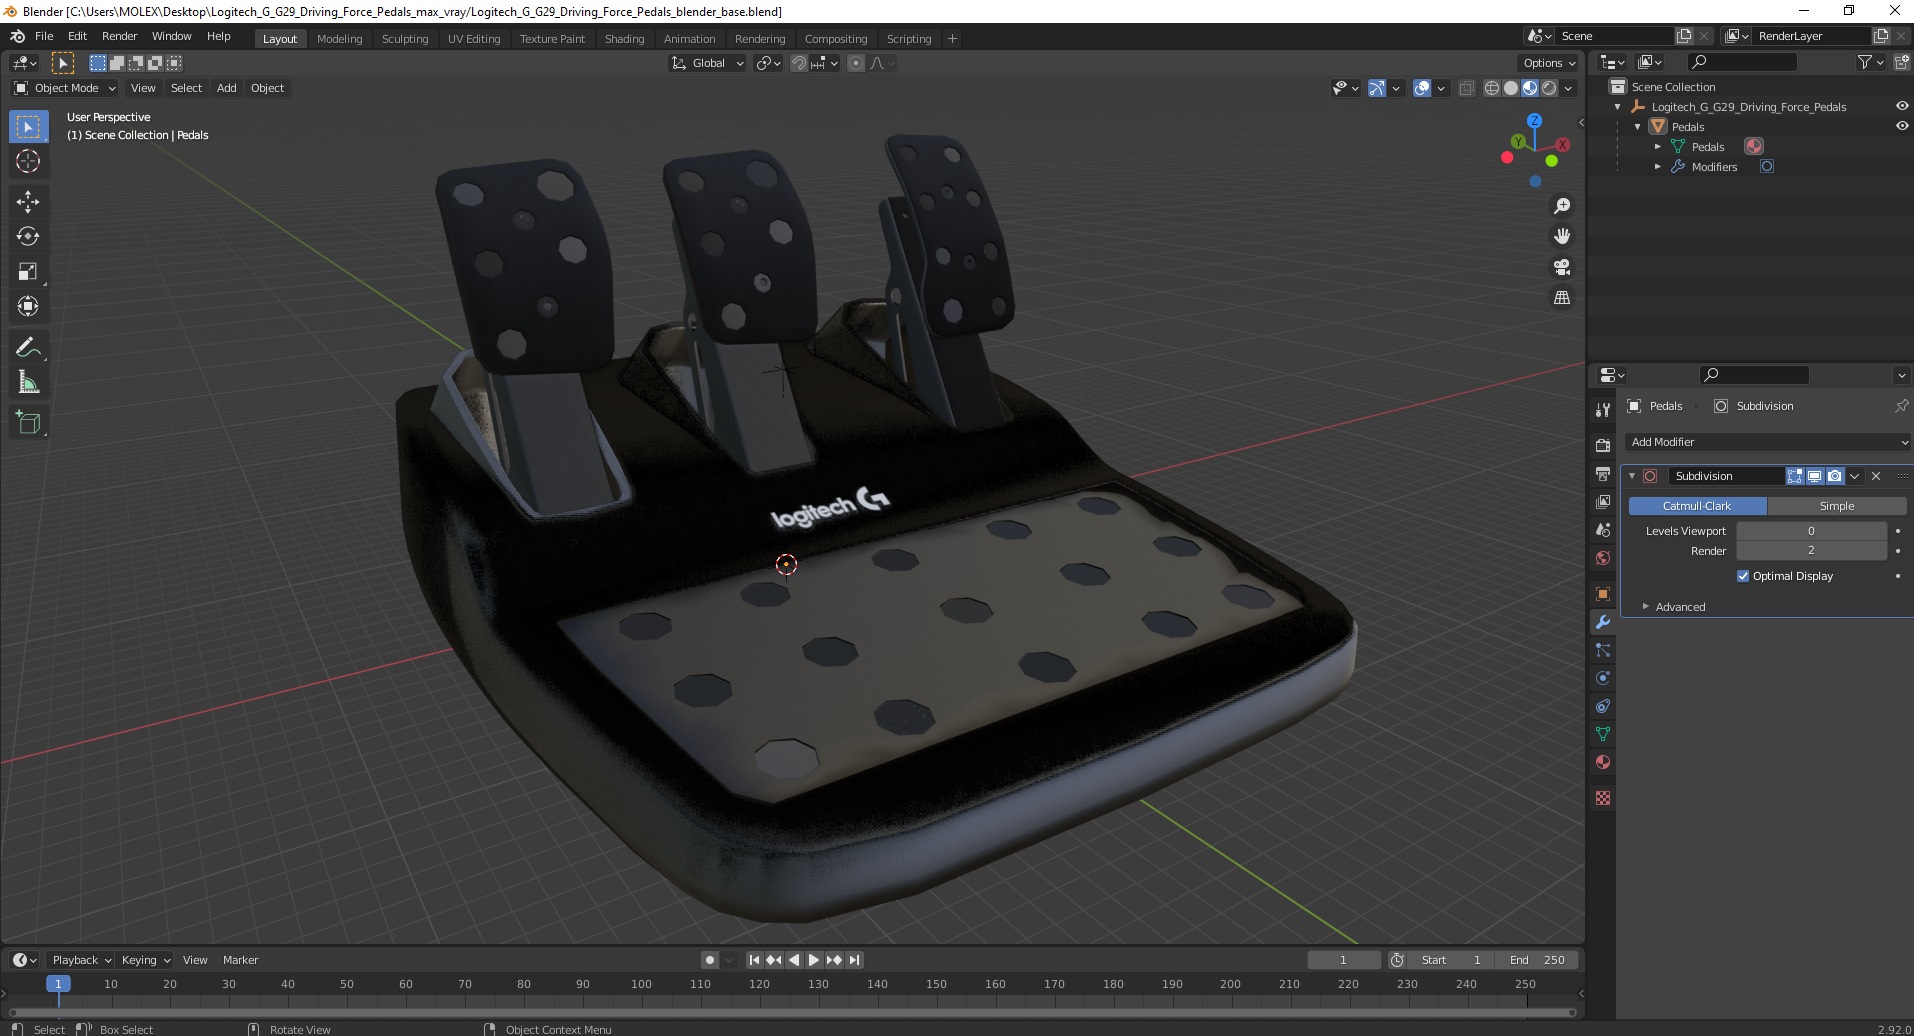Click the Render levels value field
This screenshot has width=1914, height=1036.
(1811, 551)
